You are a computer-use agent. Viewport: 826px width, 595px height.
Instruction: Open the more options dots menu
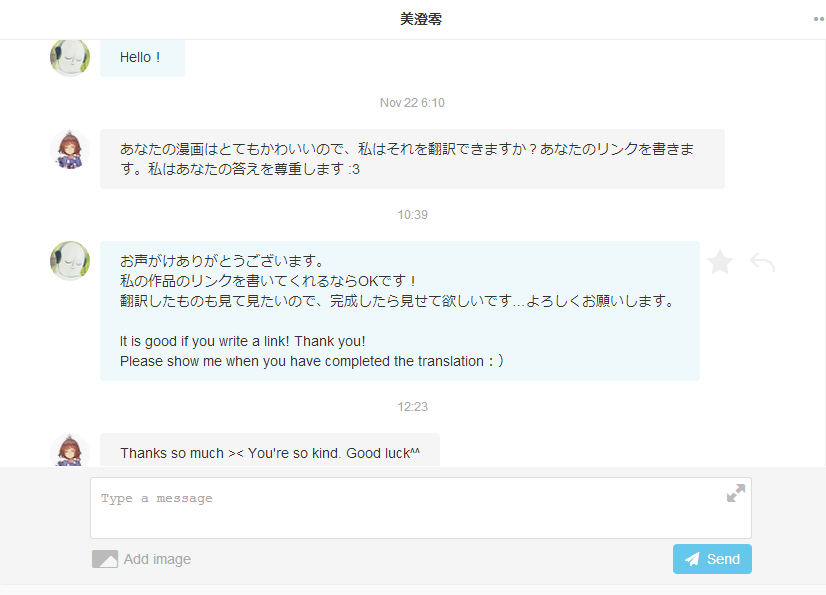click(x=819, y=19)
